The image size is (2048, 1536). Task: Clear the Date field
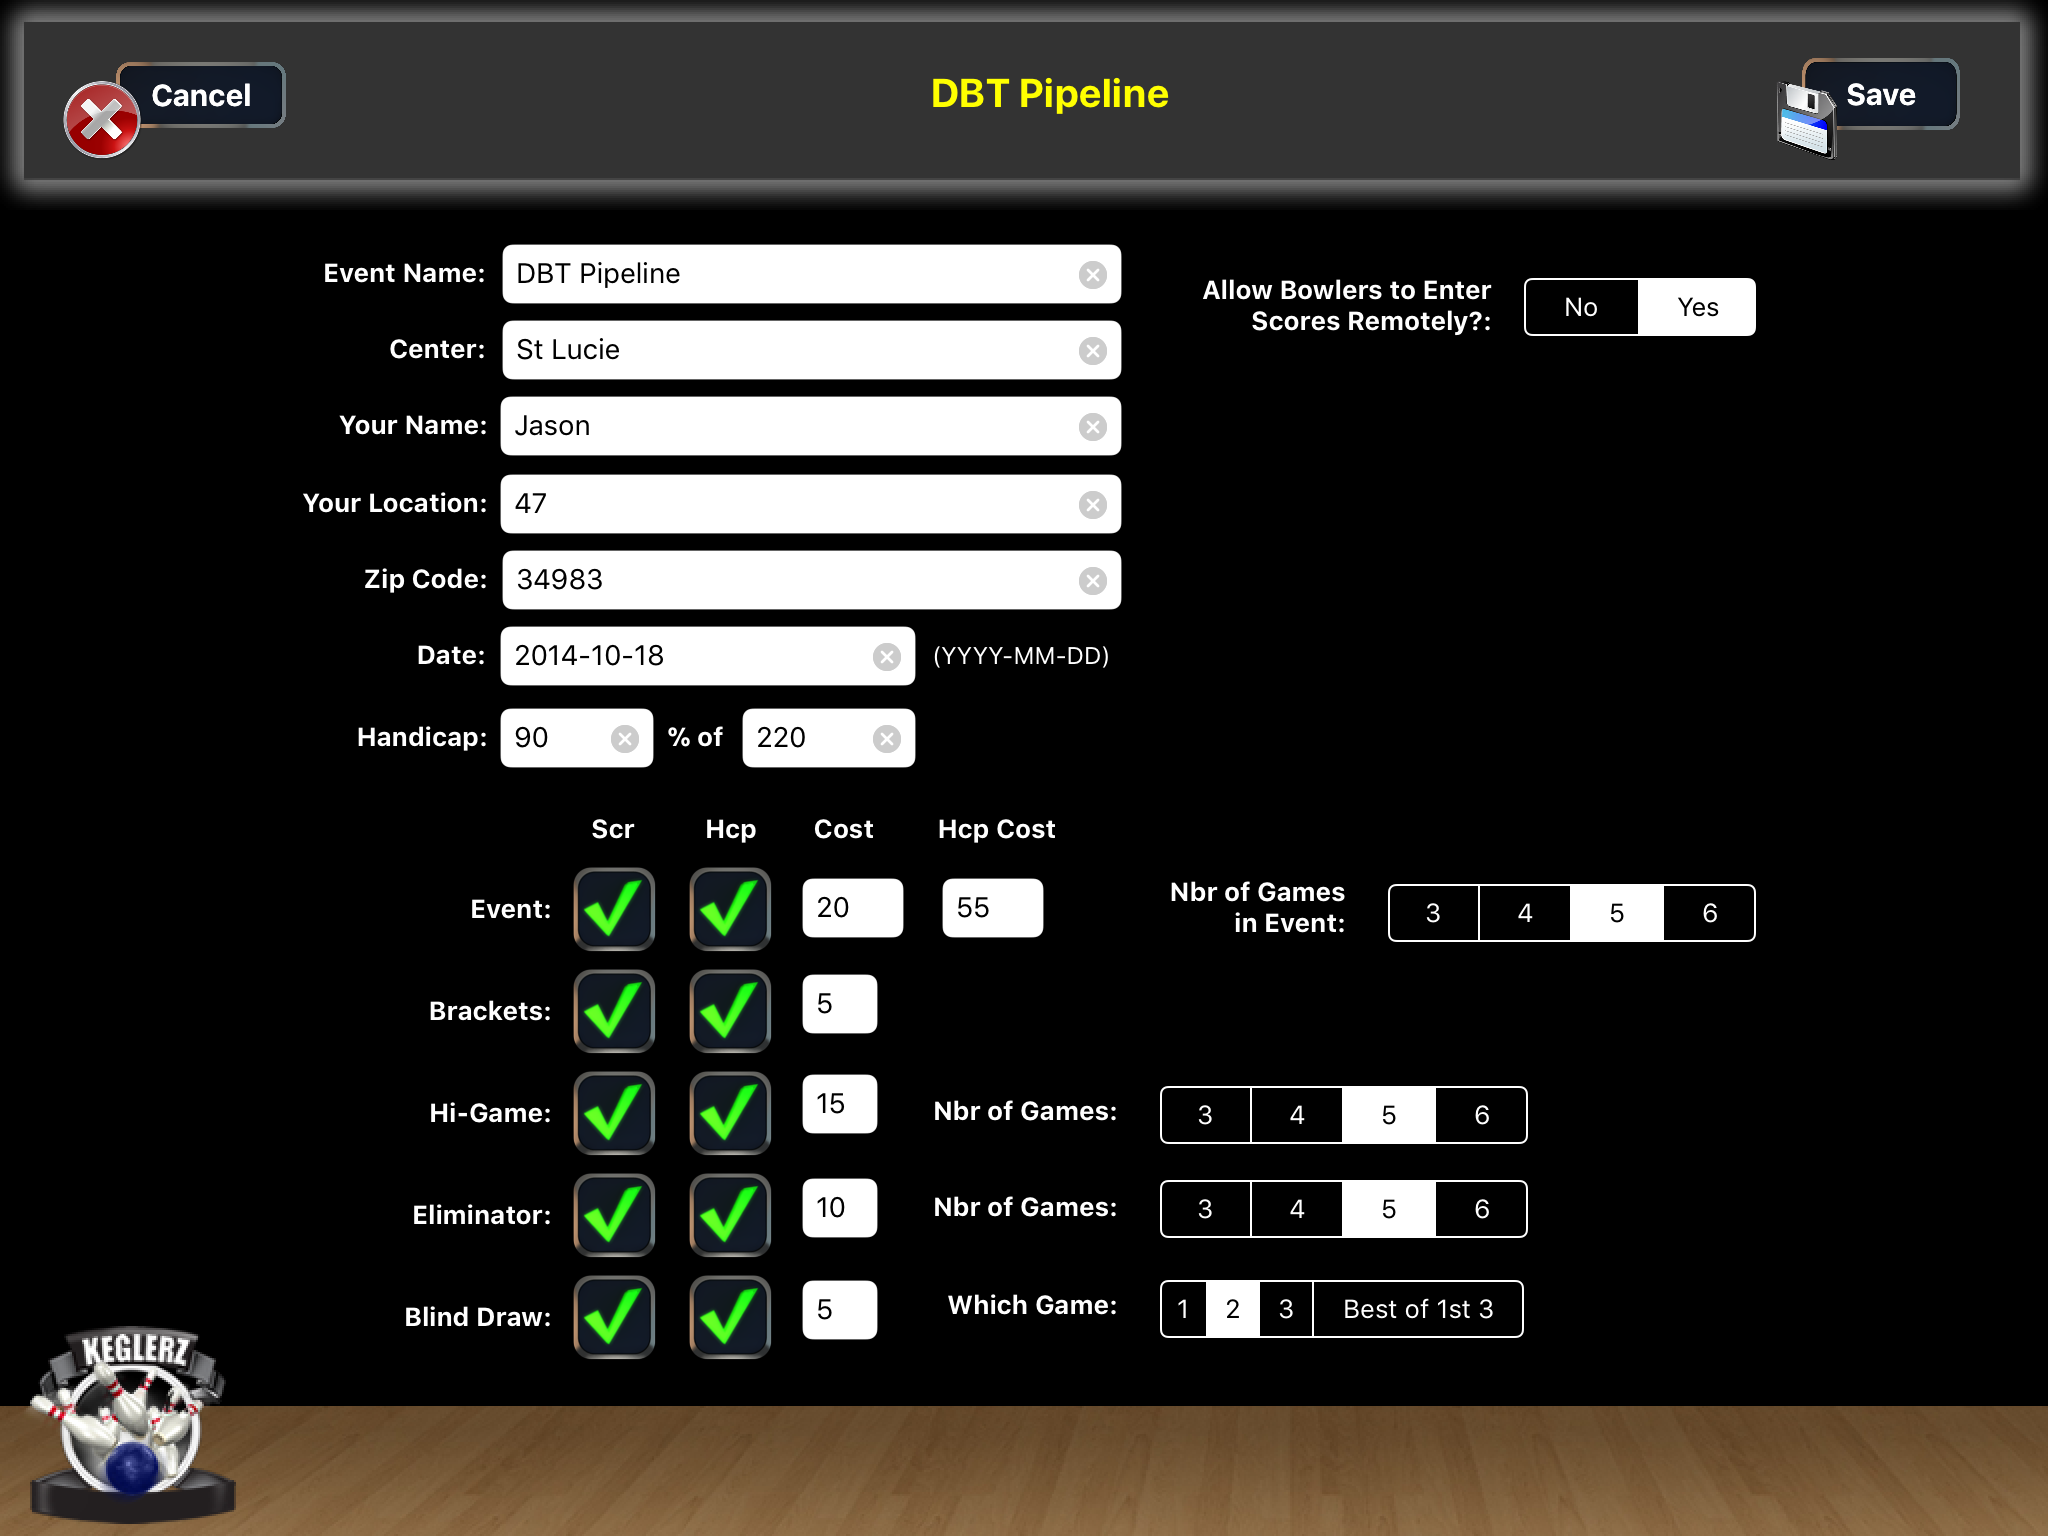pyautogui.click(x=886, y=656)
